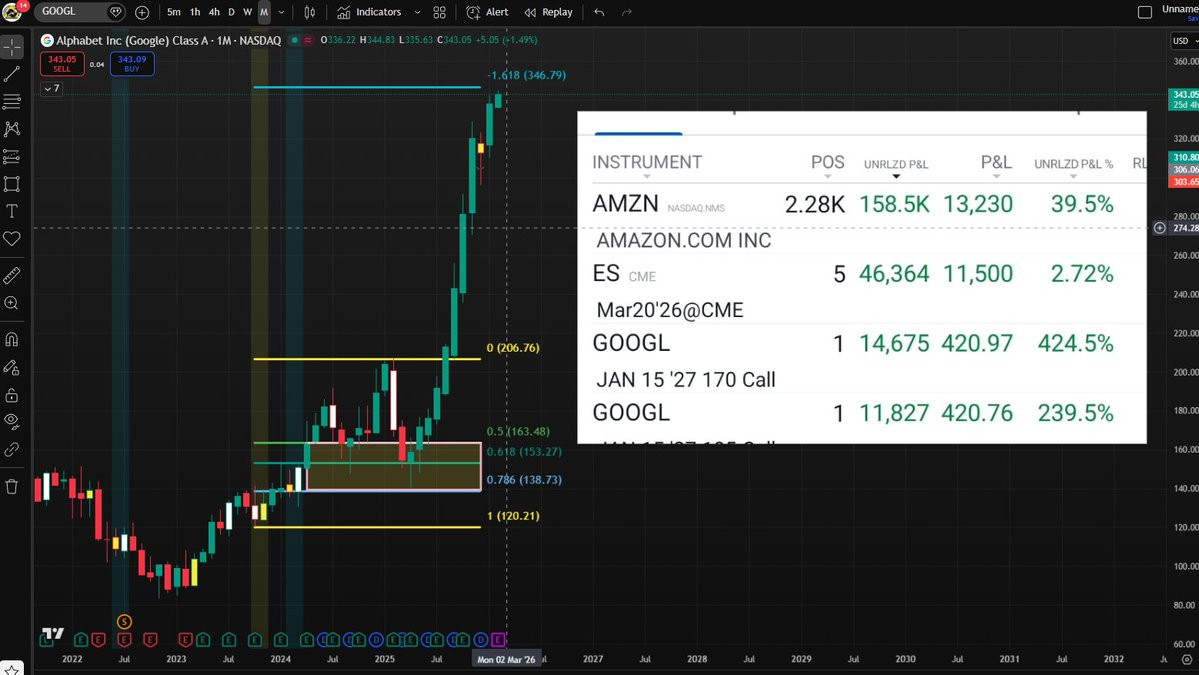Switch to W weekly timeframe
This screenshot has width=1199, height=675.
247,12
